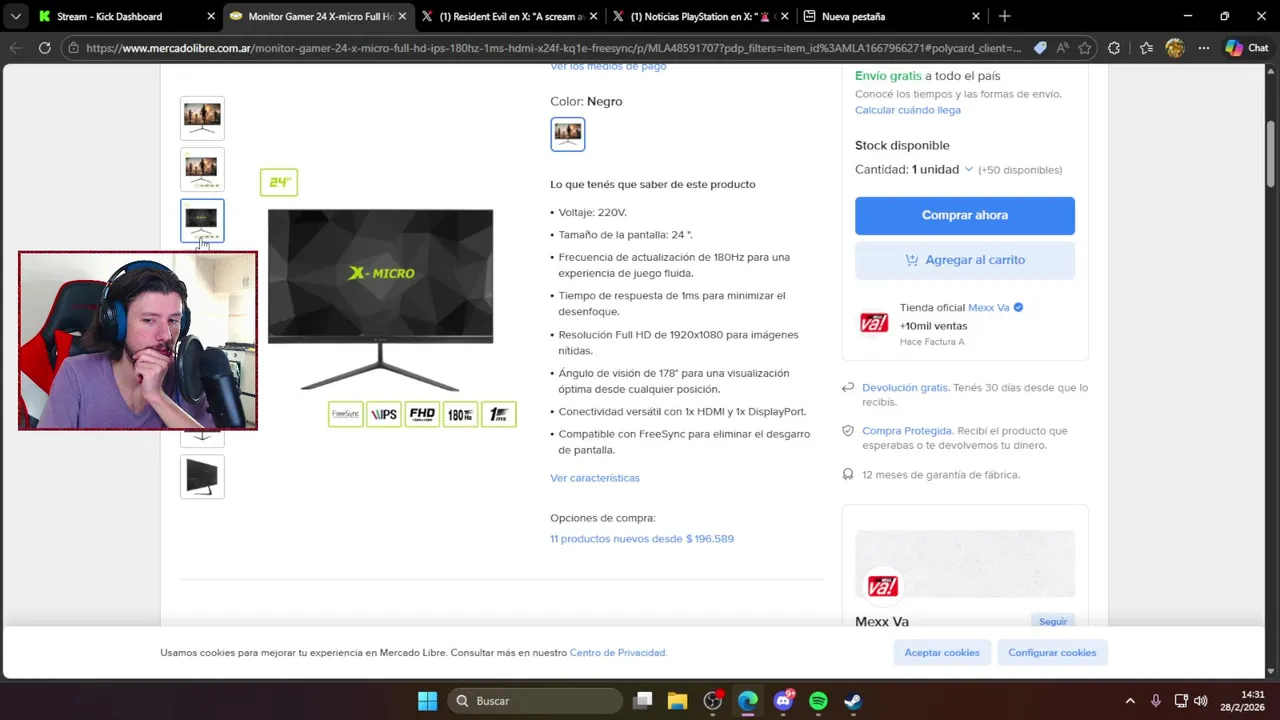The width and height of the screenshot is (1280, 720).
Task: Click the shopping price-tag icon in address bar
Action: pyautogui.click(x=1040, y=48)
